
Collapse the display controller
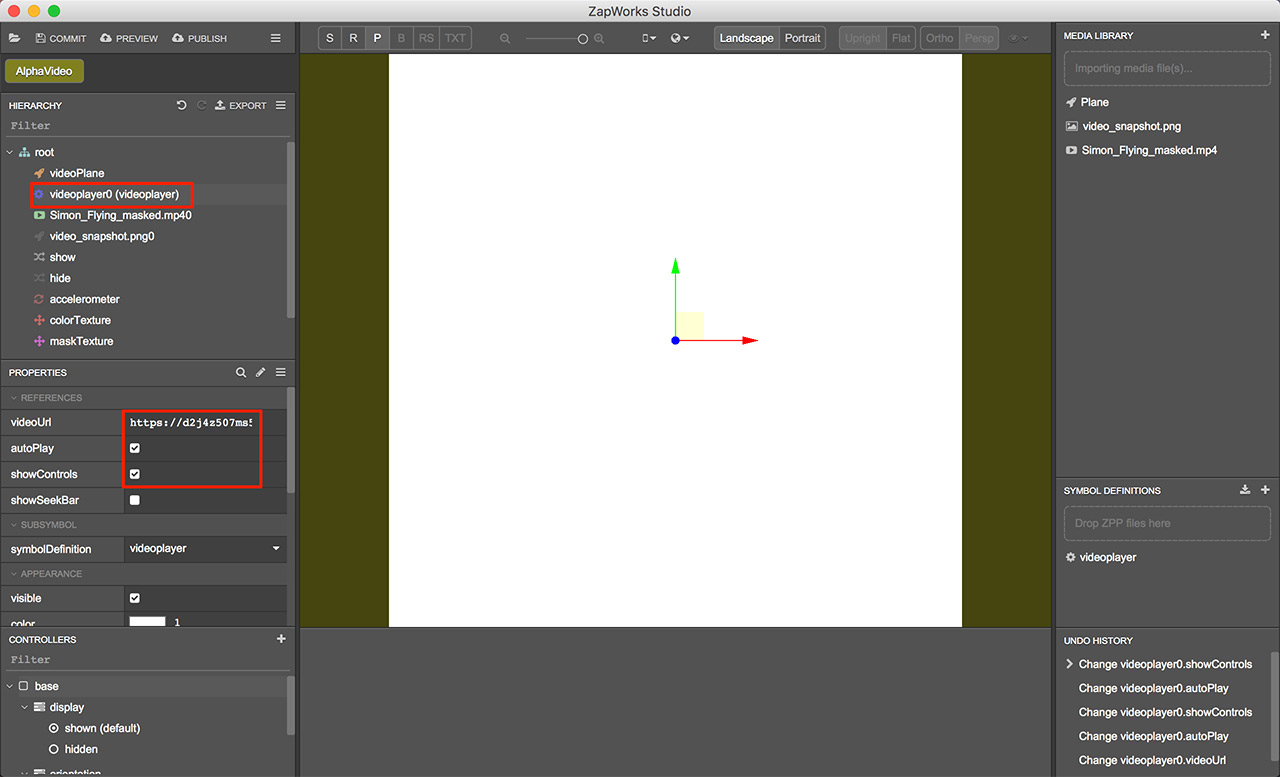[25, 707]
